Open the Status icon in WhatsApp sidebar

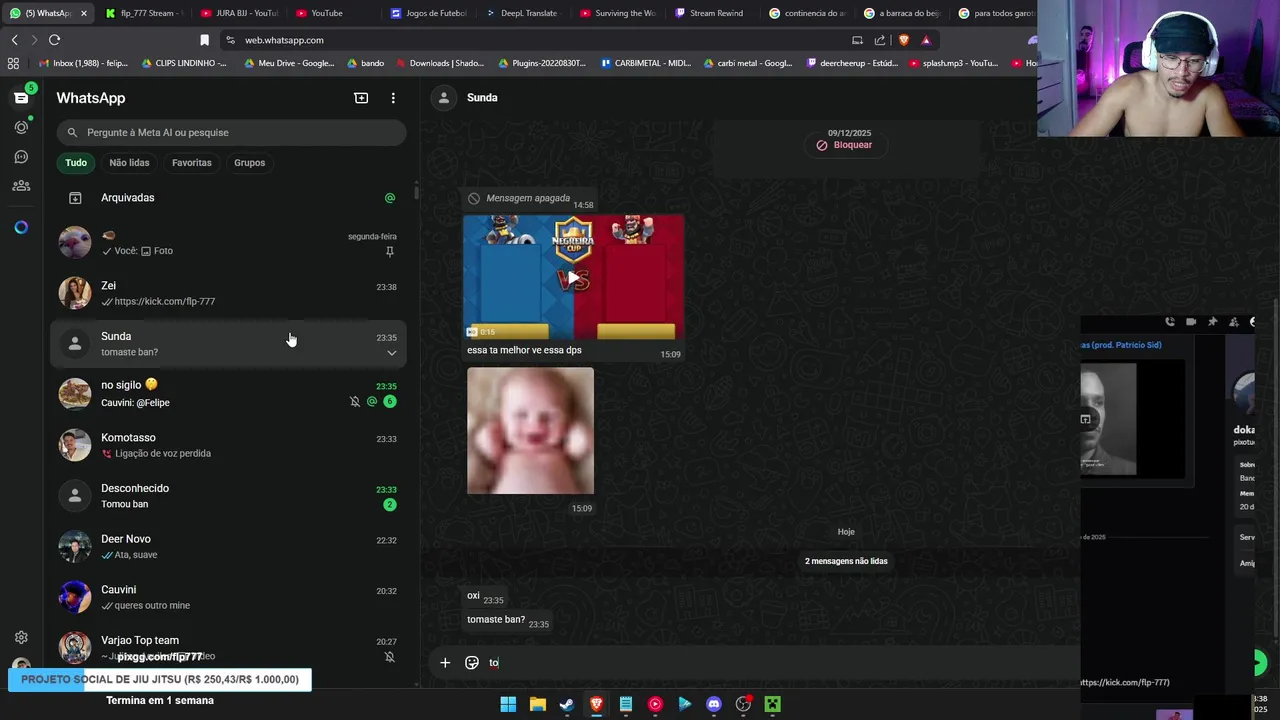tap(21, 127)
